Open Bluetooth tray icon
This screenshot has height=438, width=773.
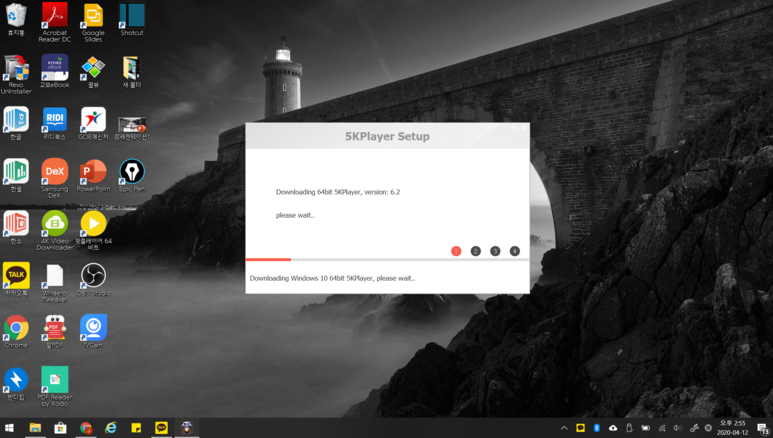point(597,428)
